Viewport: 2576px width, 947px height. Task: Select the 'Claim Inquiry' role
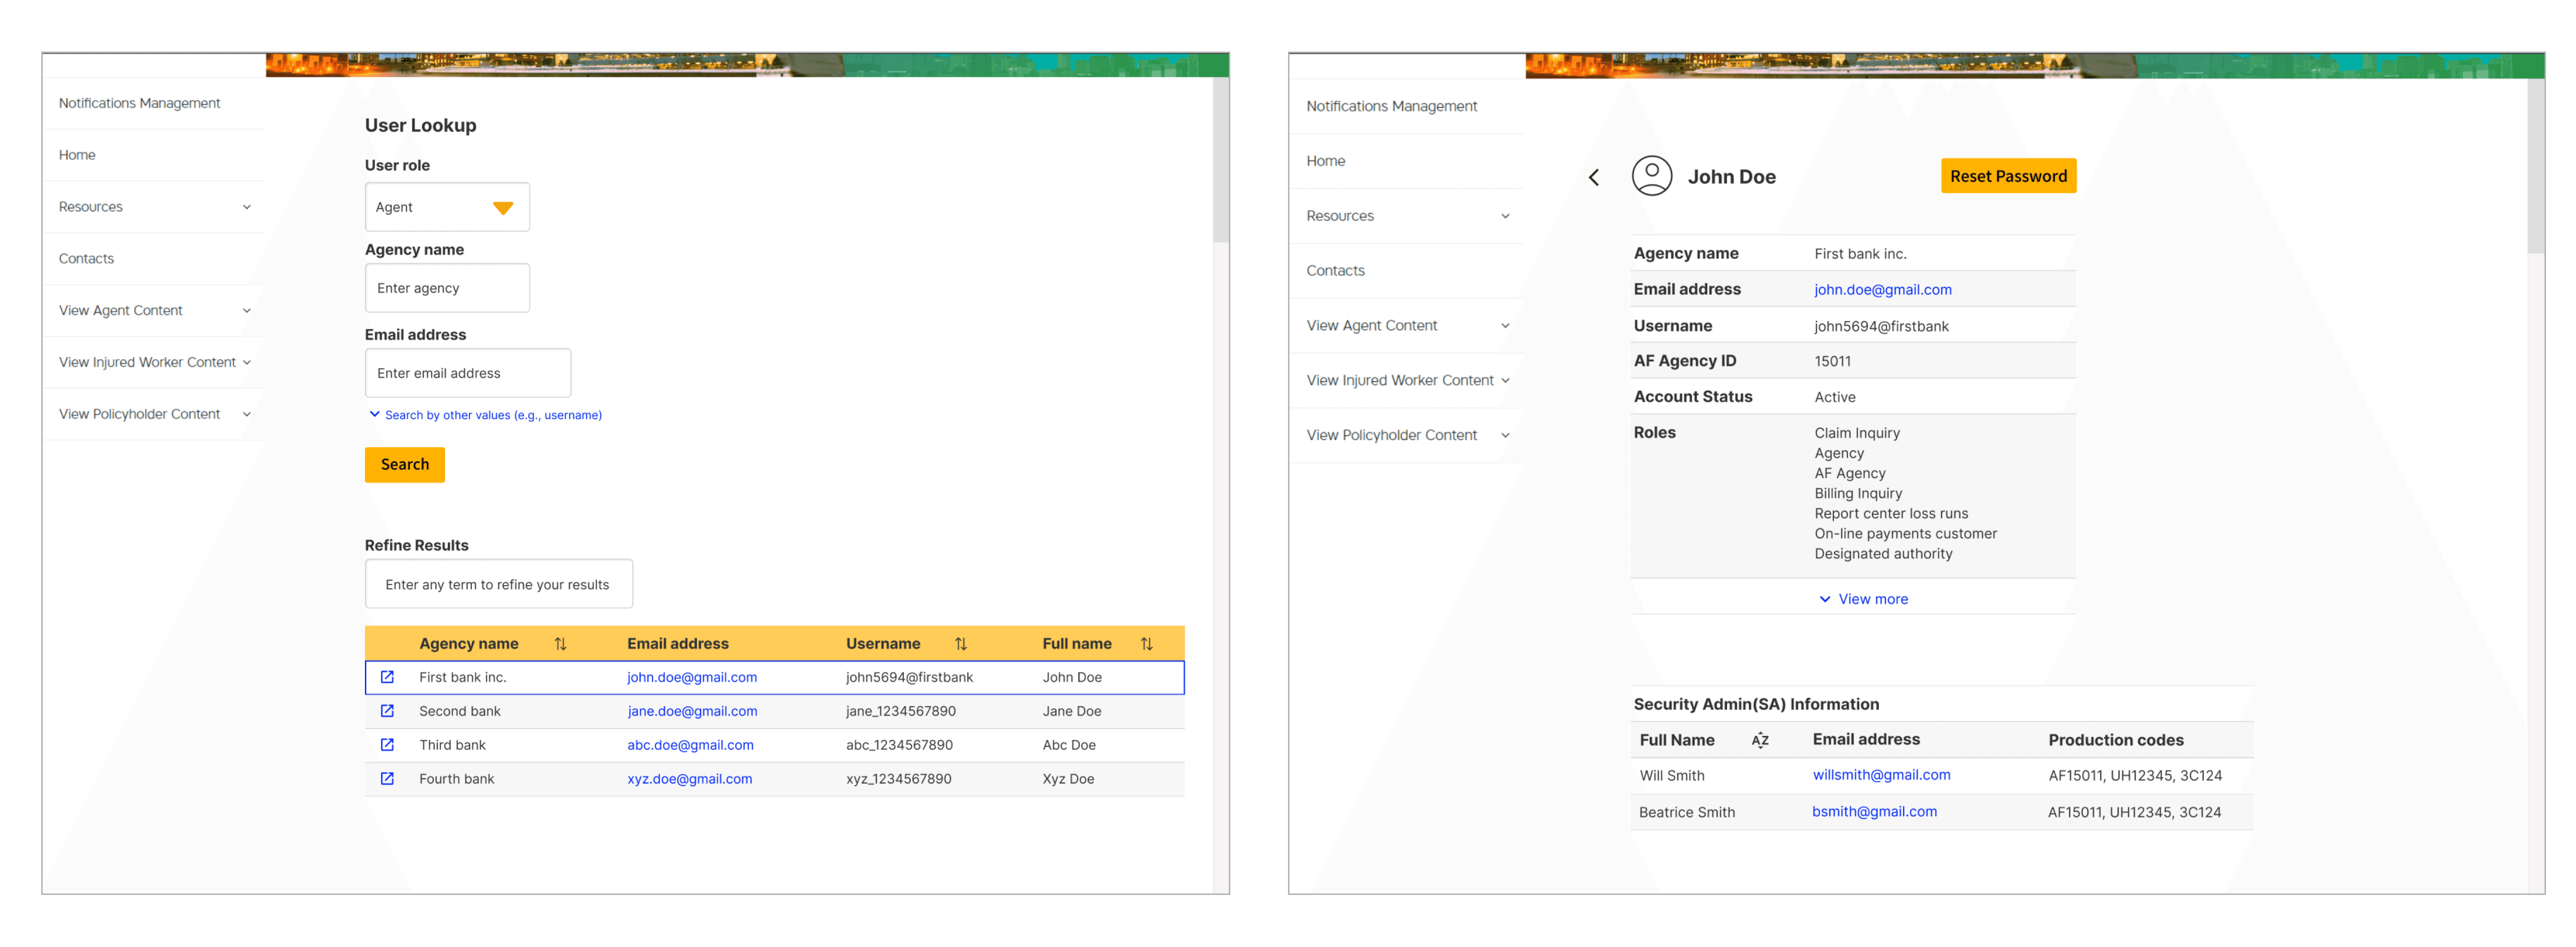[1857, 433]
